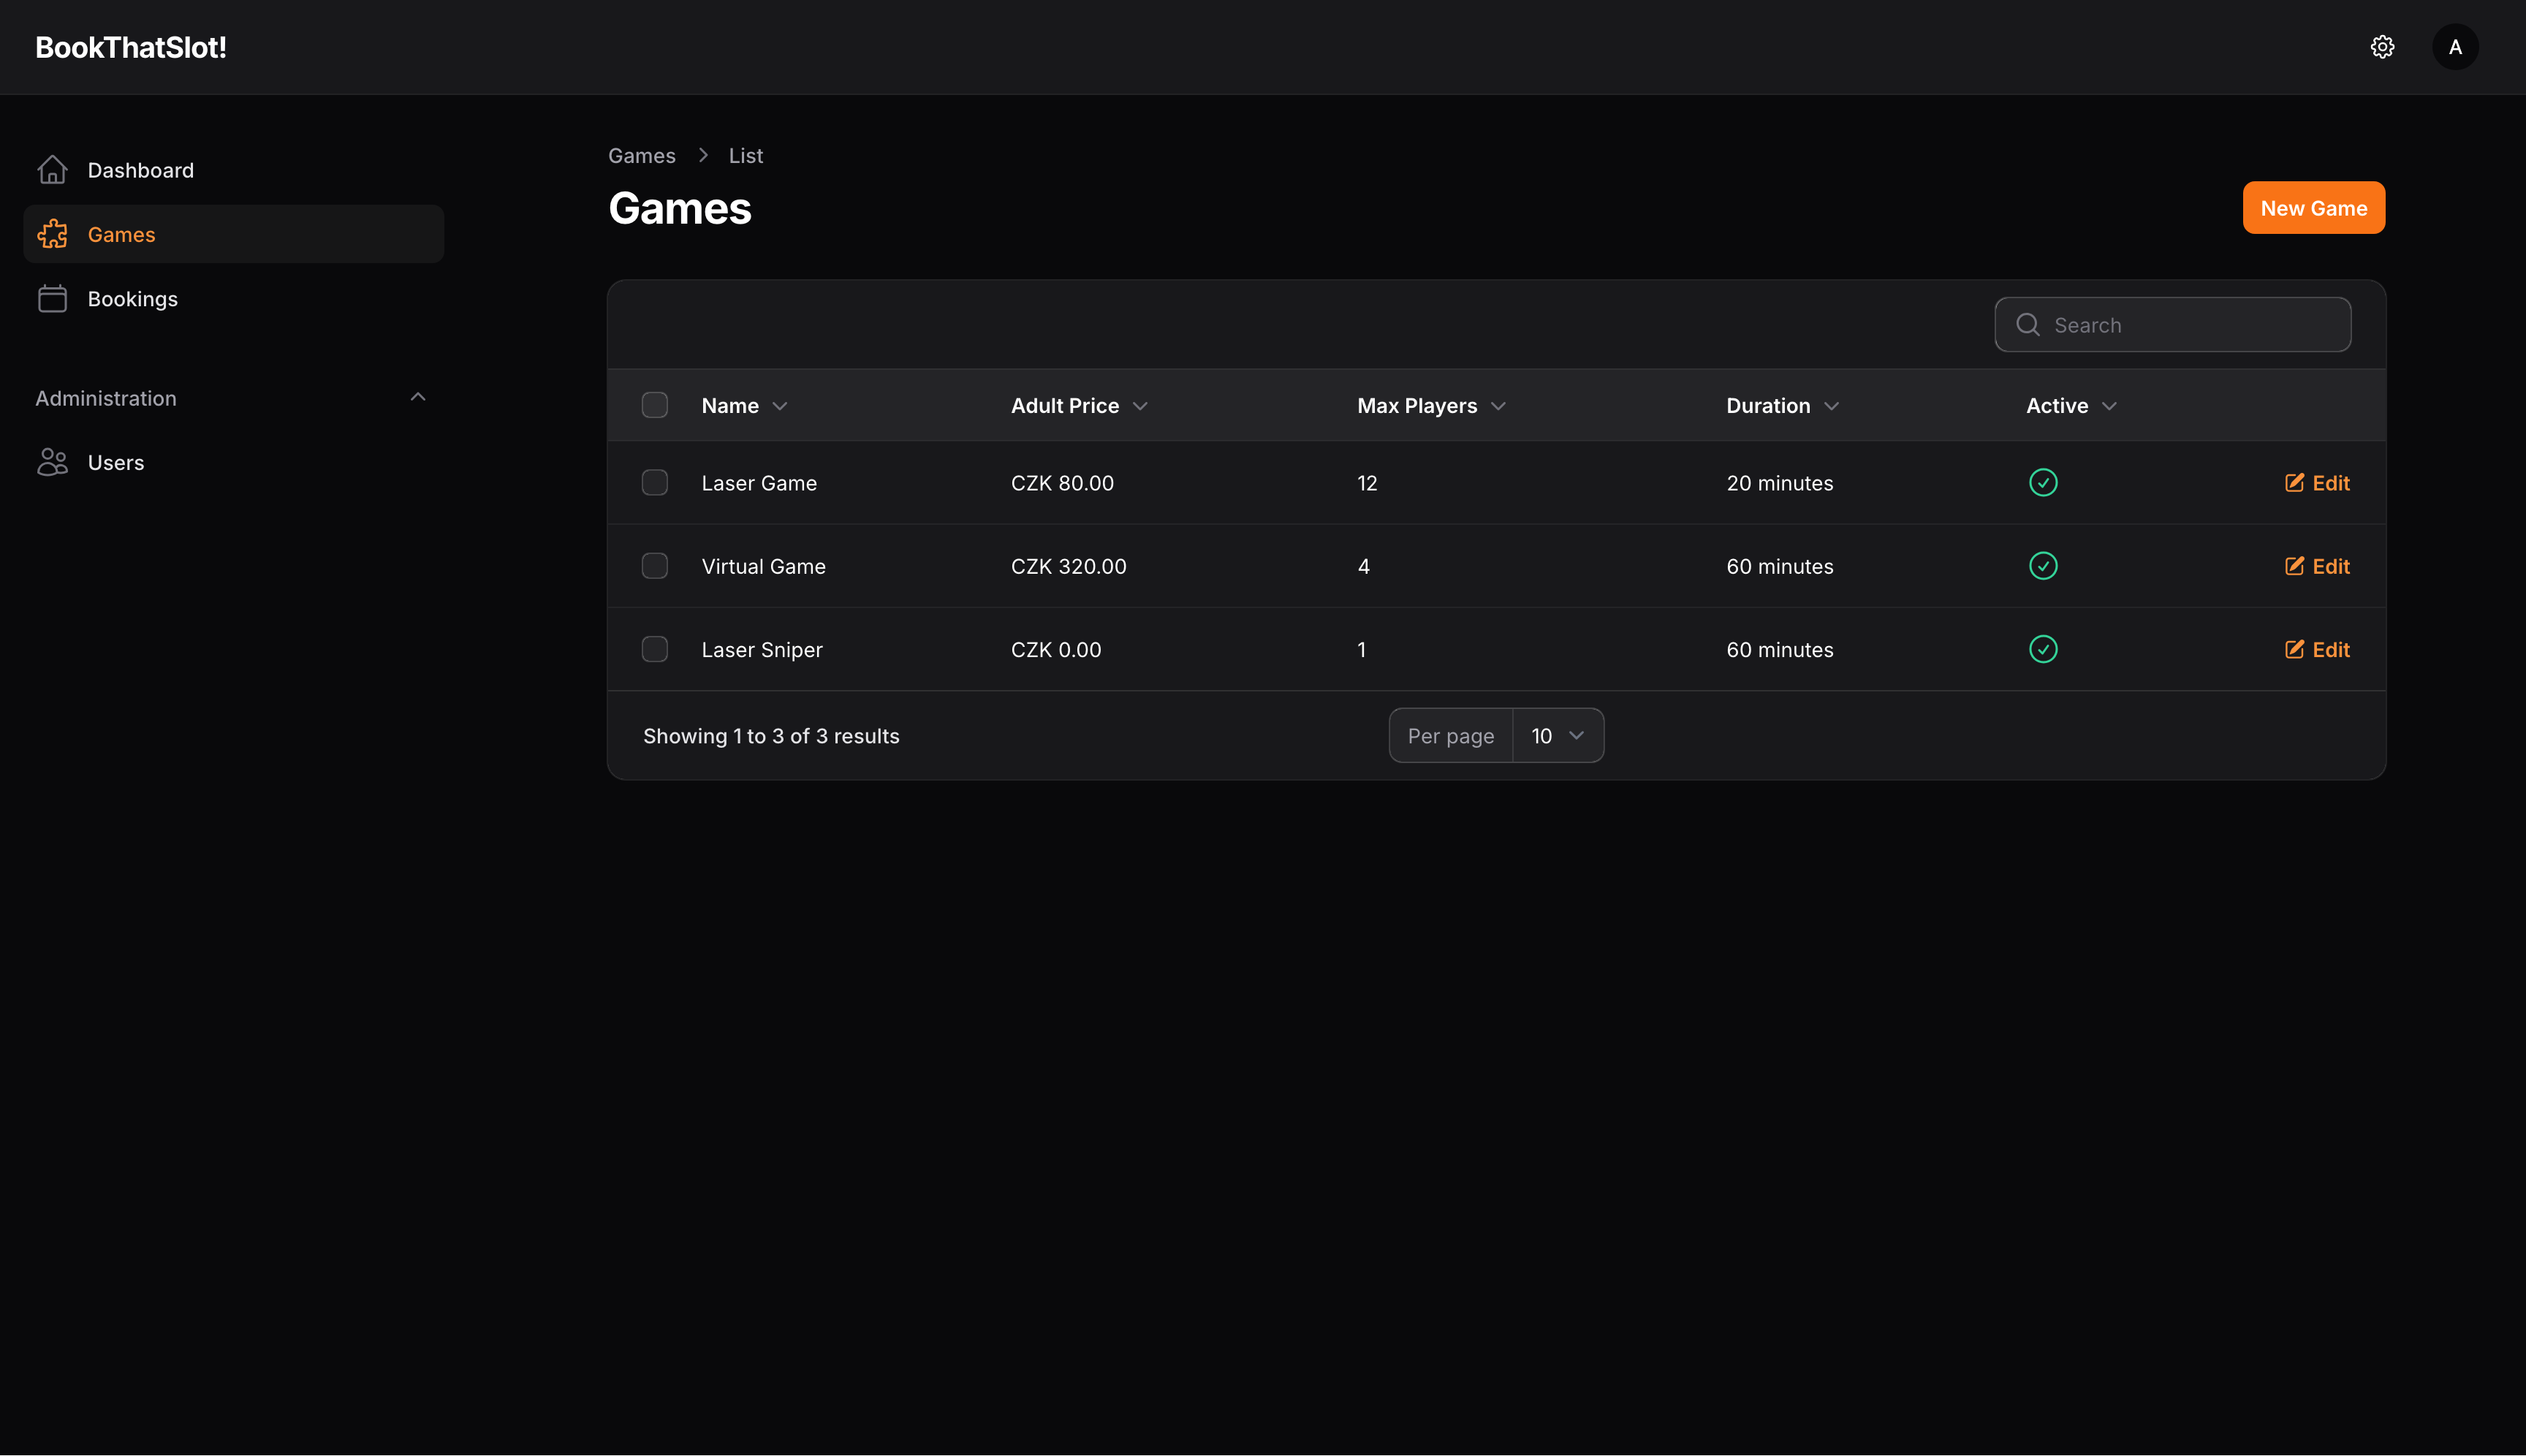Open settings via the gear icon
The height and width of the screenshot is (1456, 2526).
[x=2382, y=47]
